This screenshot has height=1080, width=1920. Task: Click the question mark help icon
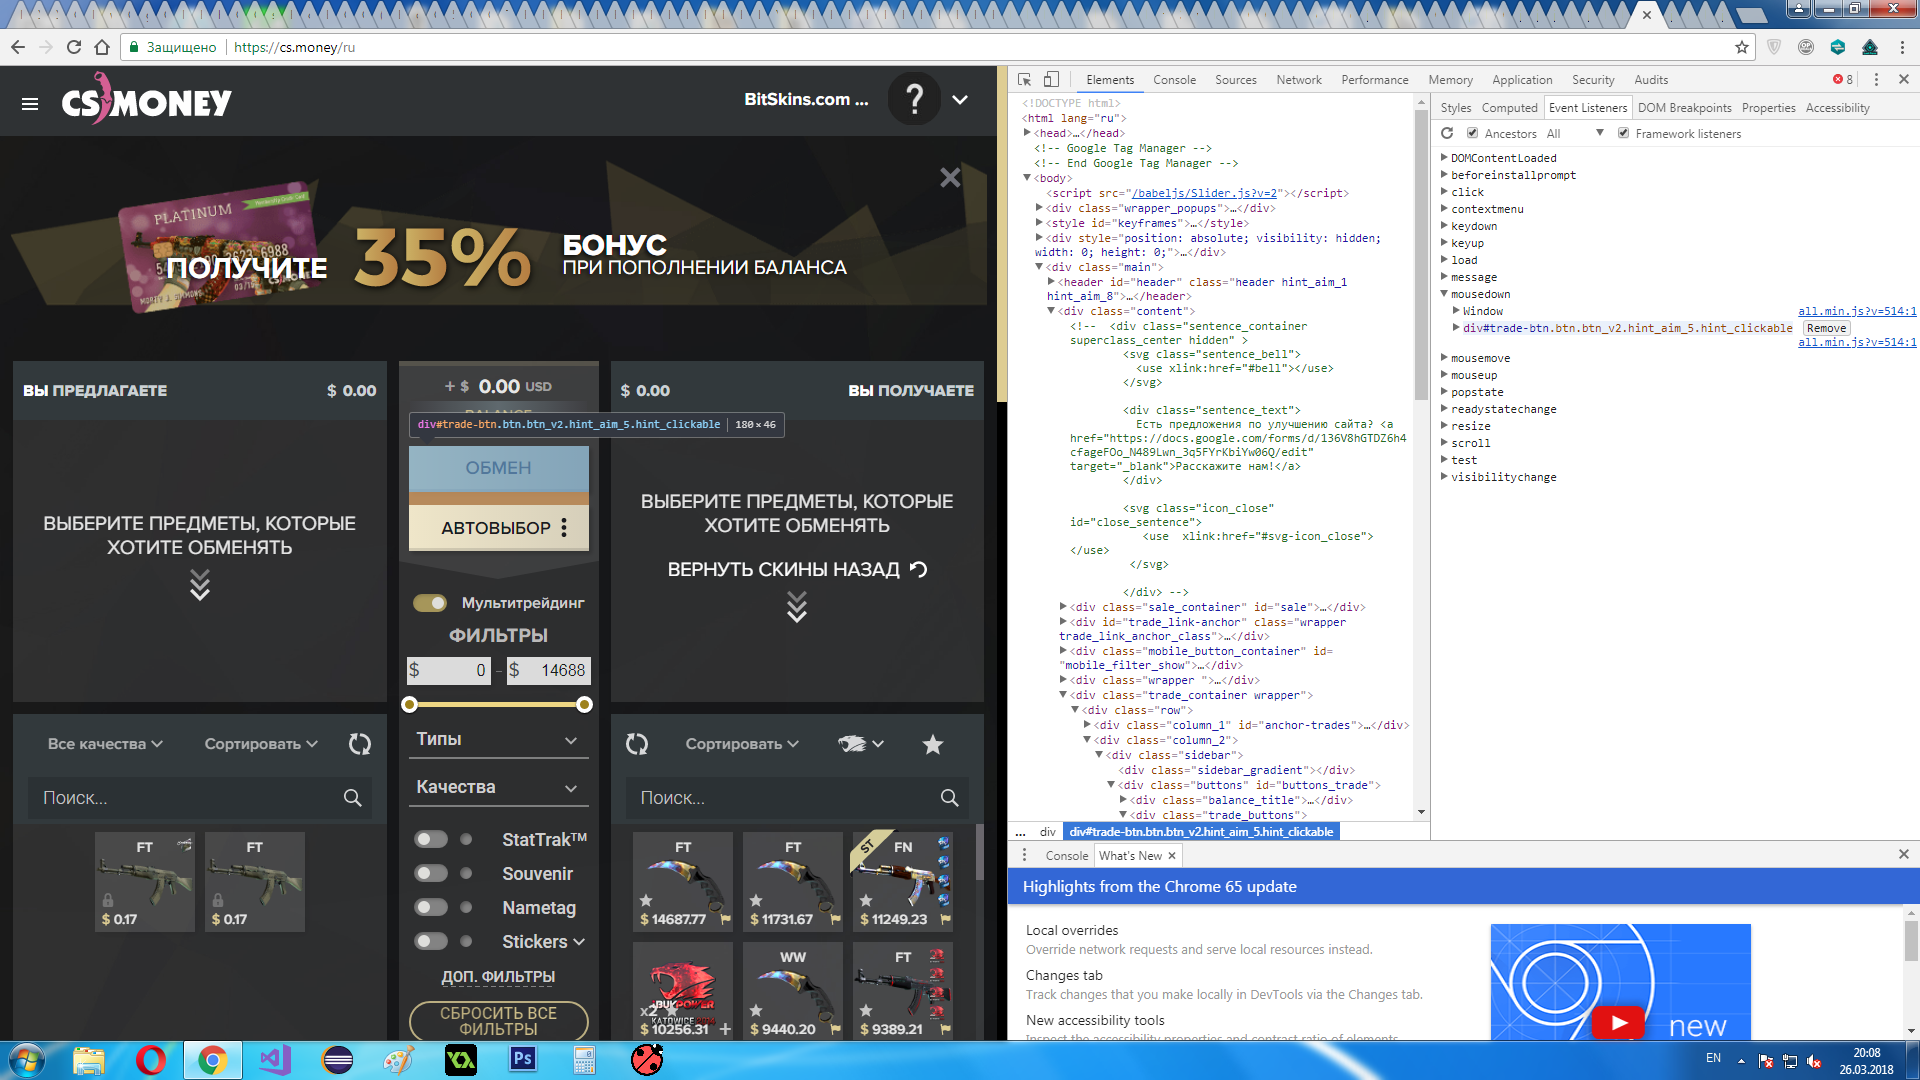[914, 99]
